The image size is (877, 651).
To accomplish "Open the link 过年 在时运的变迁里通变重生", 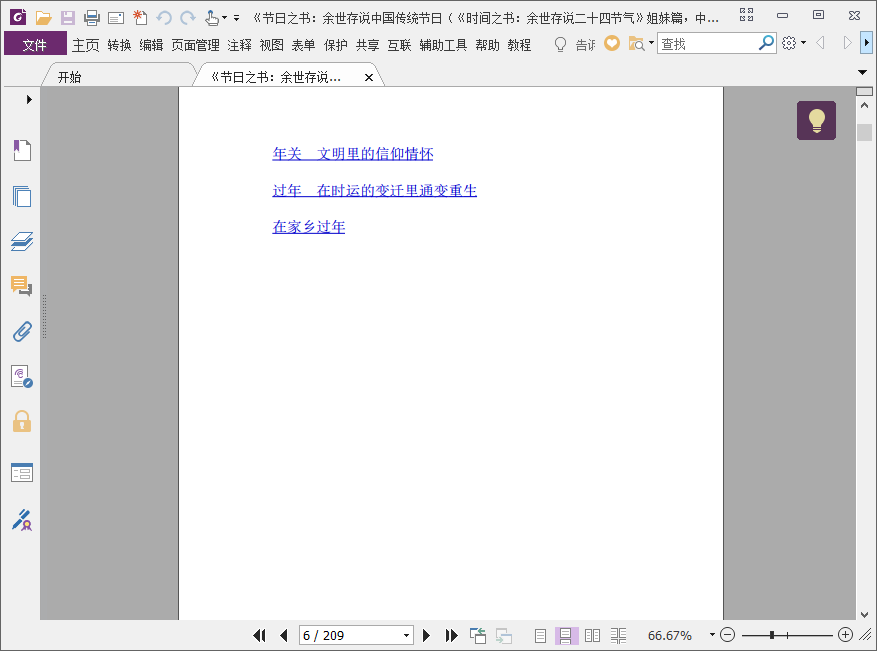I will [x=375, y=190].
